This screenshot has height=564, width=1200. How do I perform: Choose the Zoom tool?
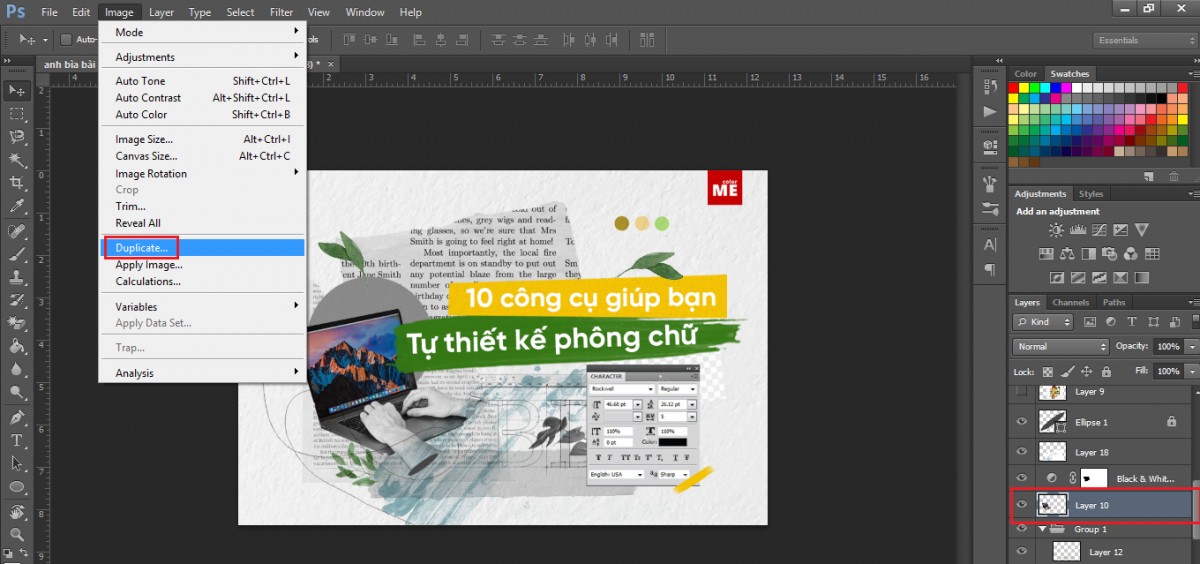17,535
